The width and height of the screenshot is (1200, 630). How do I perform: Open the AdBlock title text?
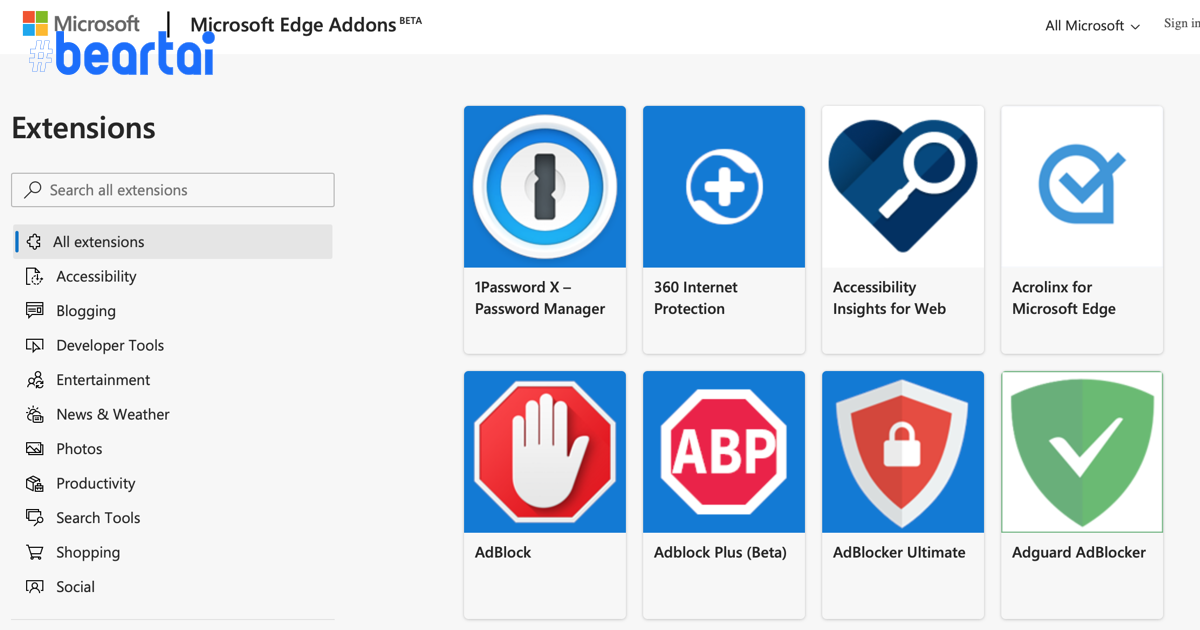coord(503,552)
